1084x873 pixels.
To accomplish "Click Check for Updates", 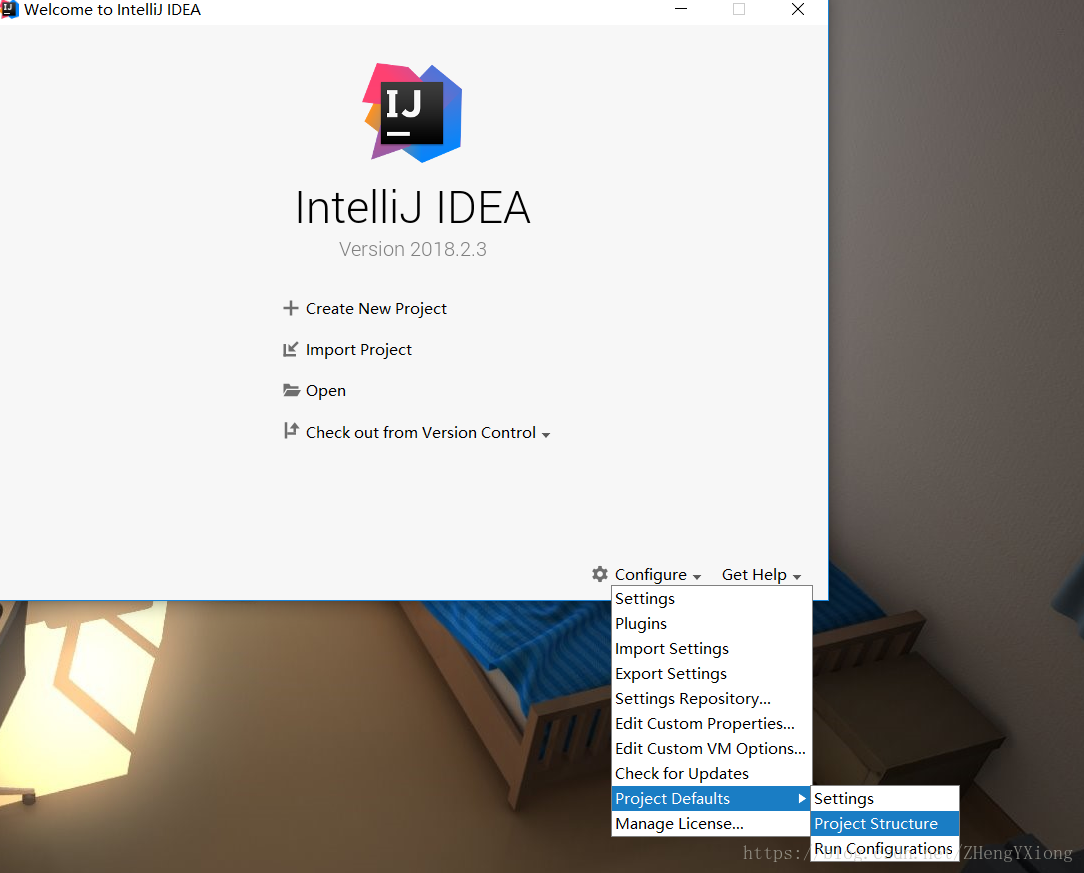I will [711, 773].
